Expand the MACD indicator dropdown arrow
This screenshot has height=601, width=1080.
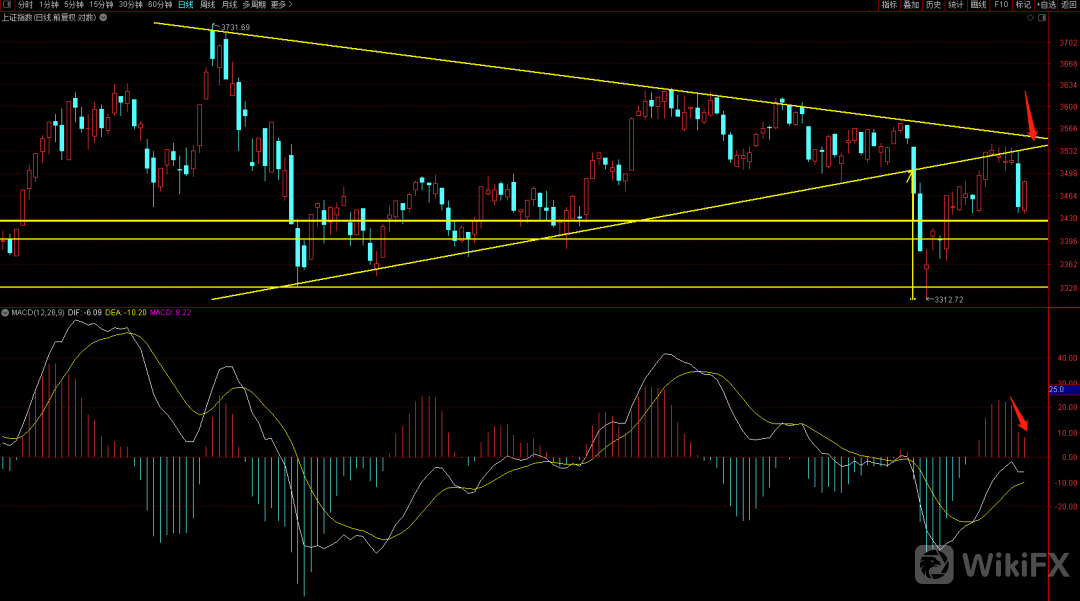5,313
